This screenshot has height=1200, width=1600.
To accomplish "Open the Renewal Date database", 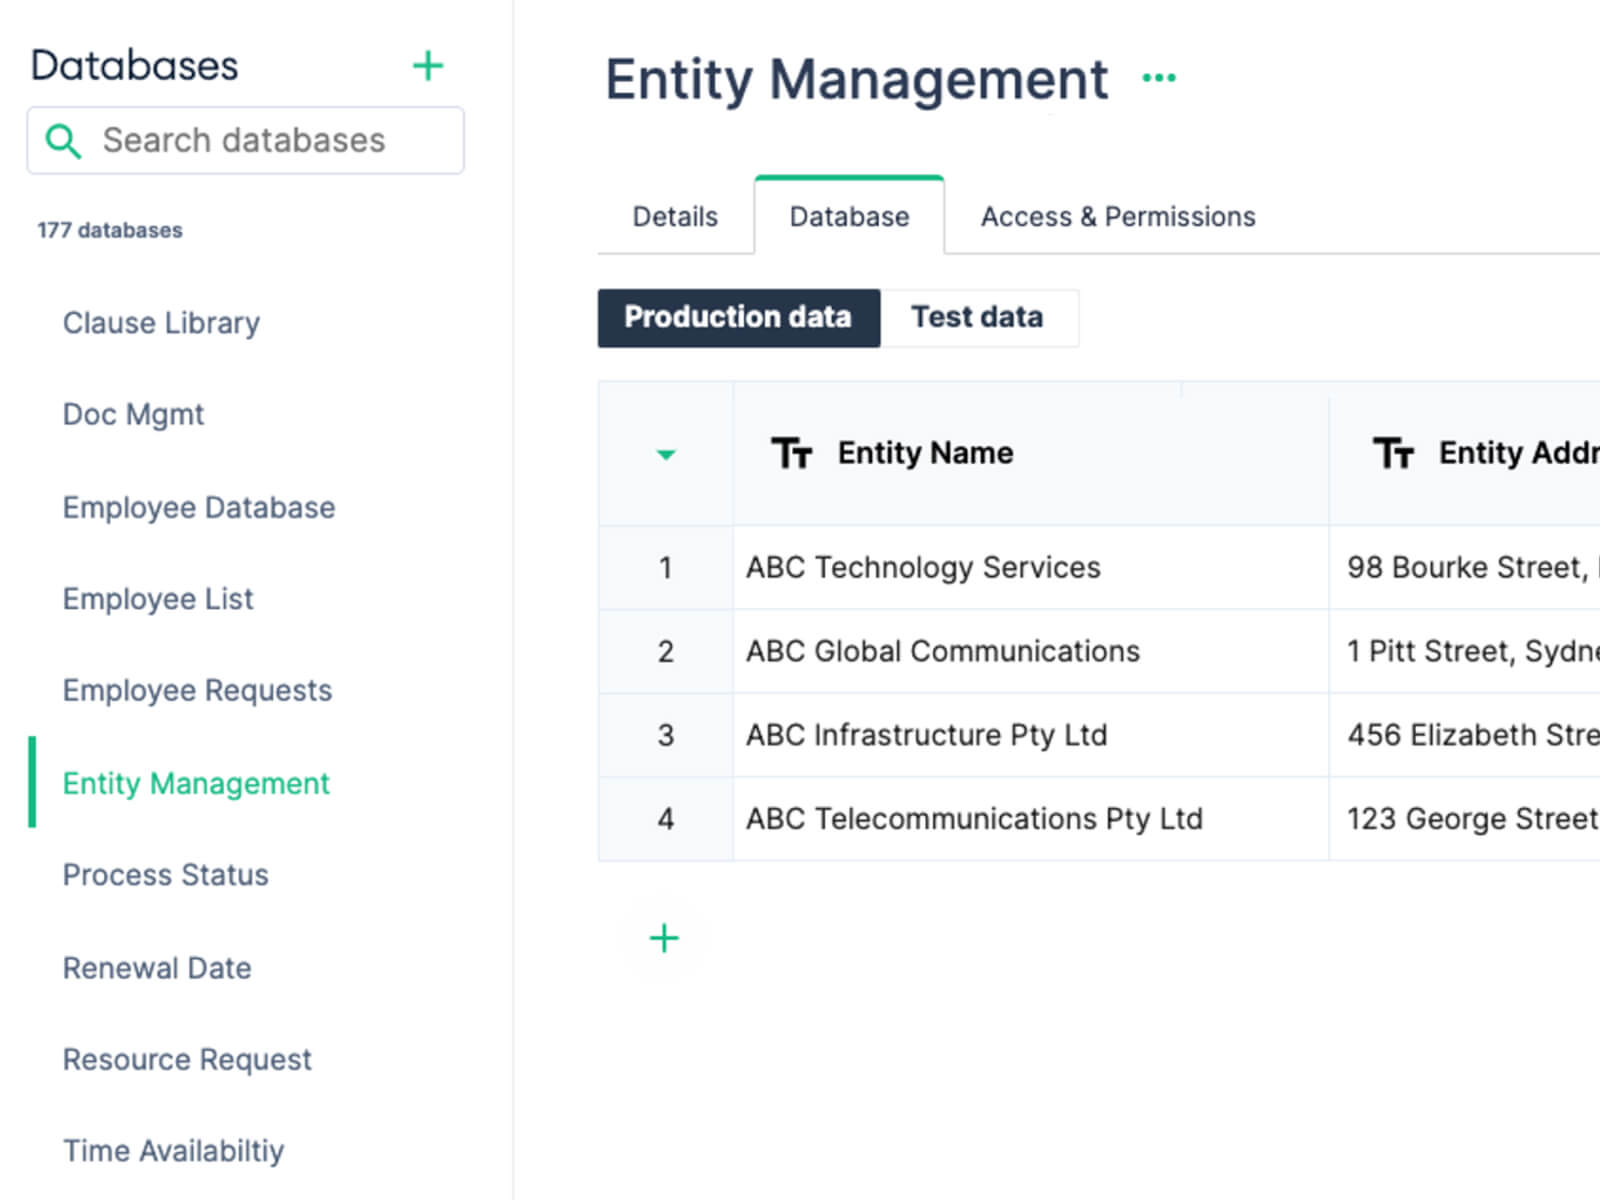I will [157, 968].
